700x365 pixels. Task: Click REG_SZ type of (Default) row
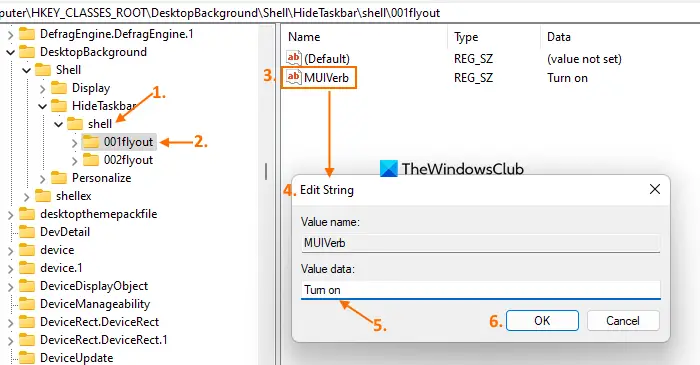pyautogui.click(x=473, y=58)
